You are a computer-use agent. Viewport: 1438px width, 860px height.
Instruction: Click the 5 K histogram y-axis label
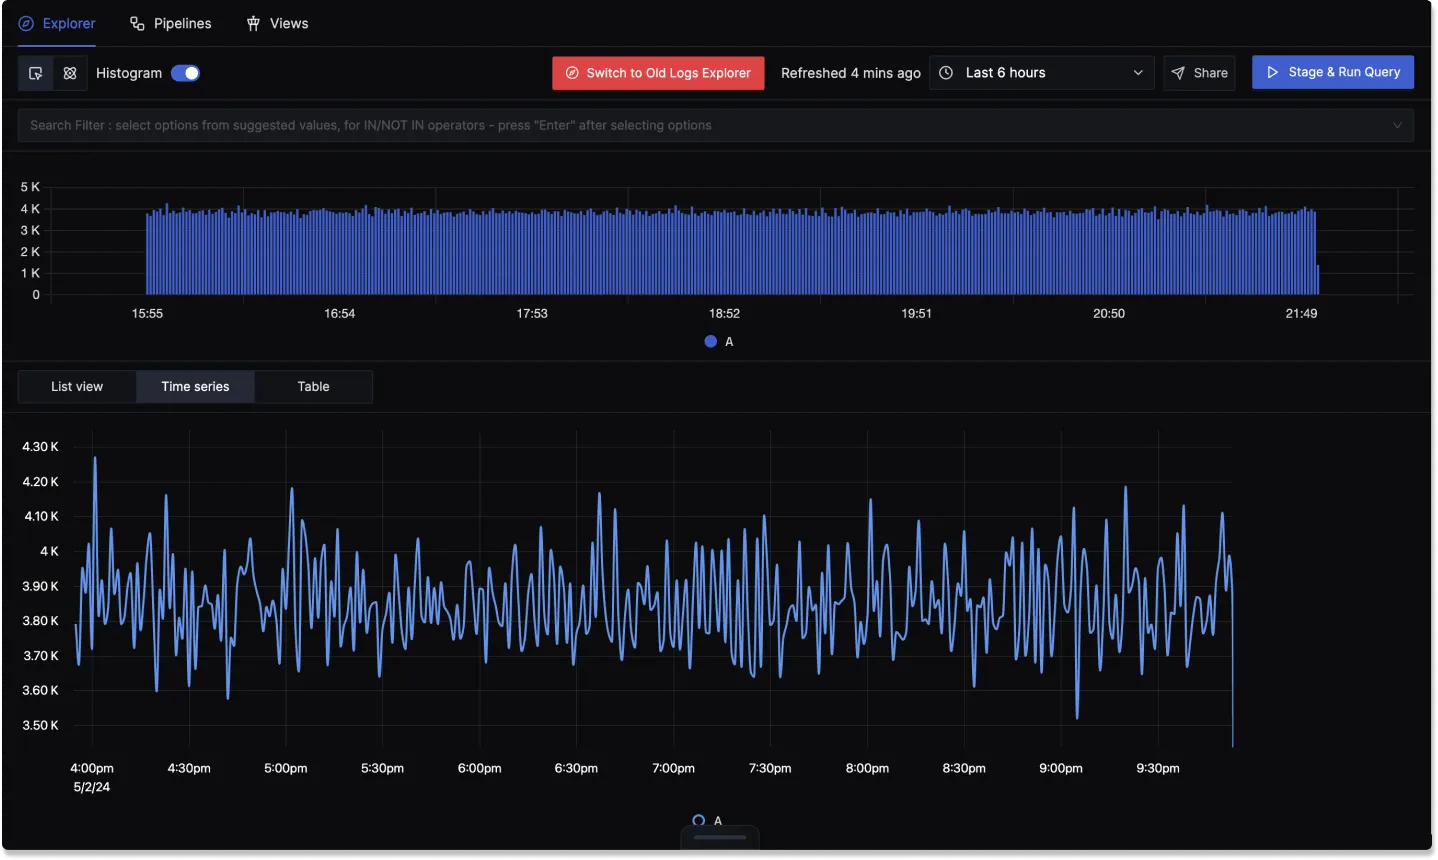(x=30, y=188)
